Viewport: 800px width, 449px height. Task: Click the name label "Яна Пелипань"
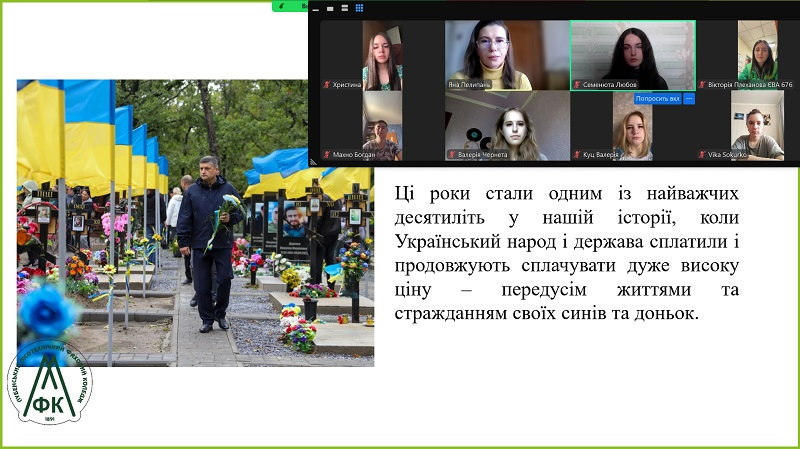[x=469, y=85]
